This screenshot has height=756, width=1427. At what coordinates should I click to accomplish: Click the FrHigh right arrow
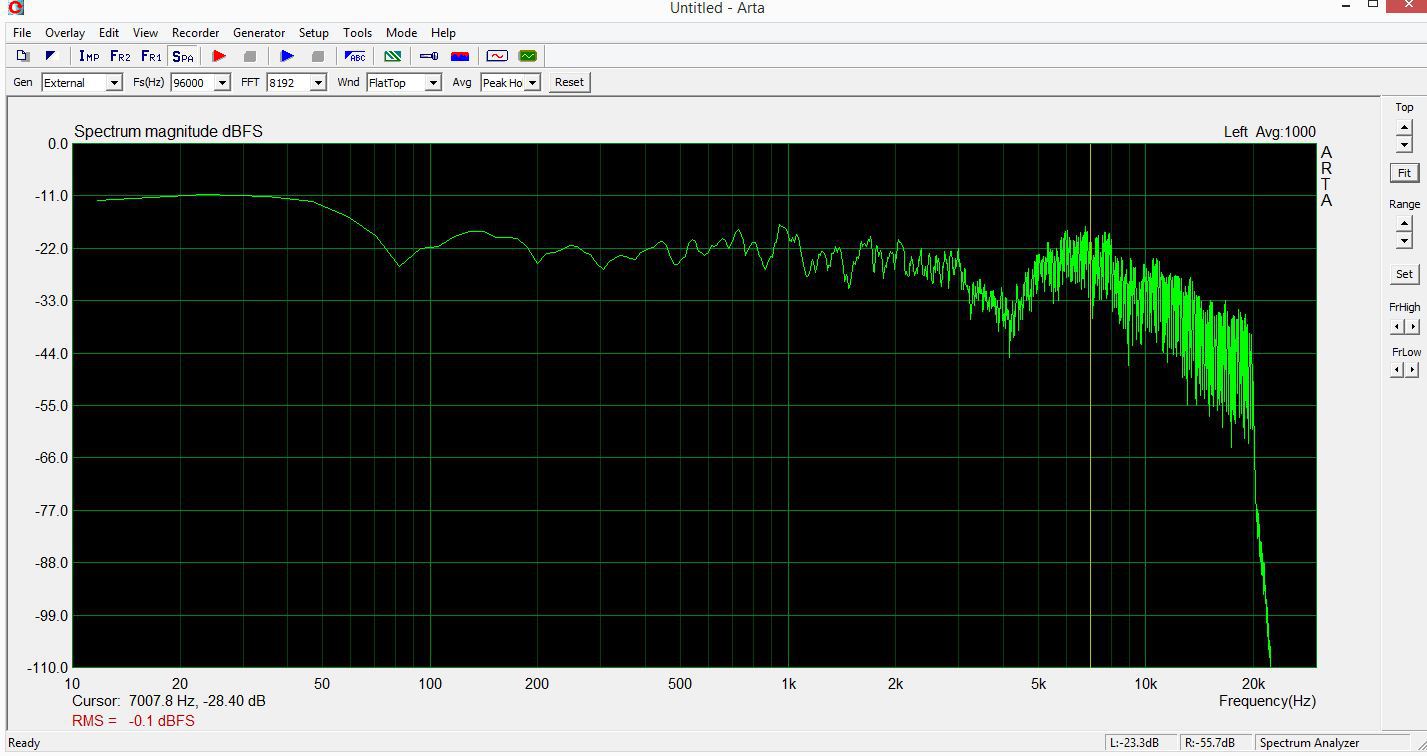(1412, 326)
